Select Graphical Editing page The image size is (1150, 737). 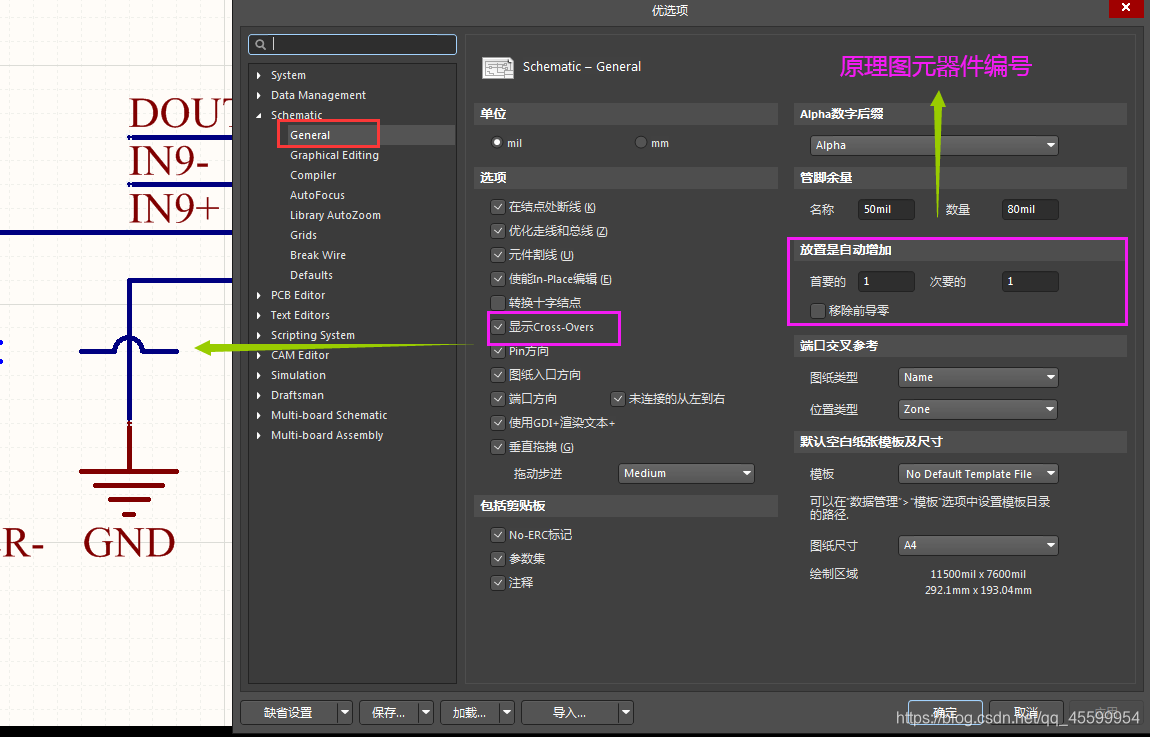point(334,155)
